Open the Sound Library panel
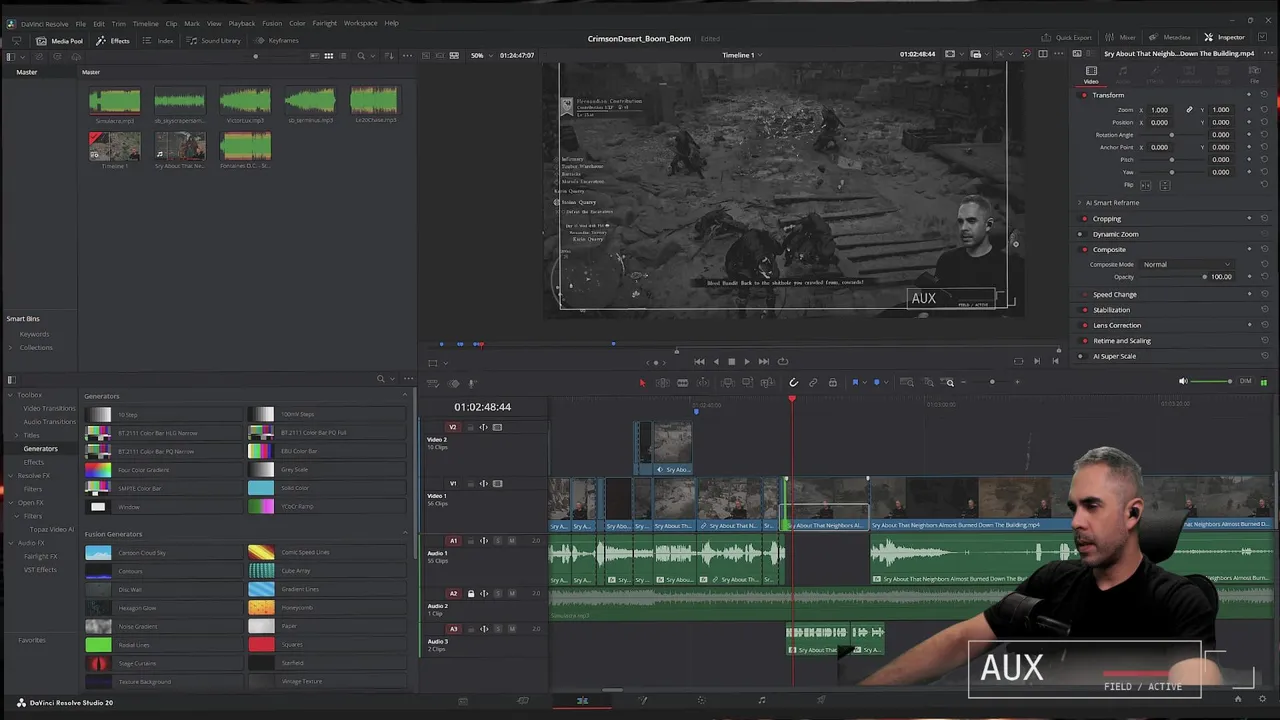Image resolution: width=1280 pixels, height=720 pixels. pos(214,41)
